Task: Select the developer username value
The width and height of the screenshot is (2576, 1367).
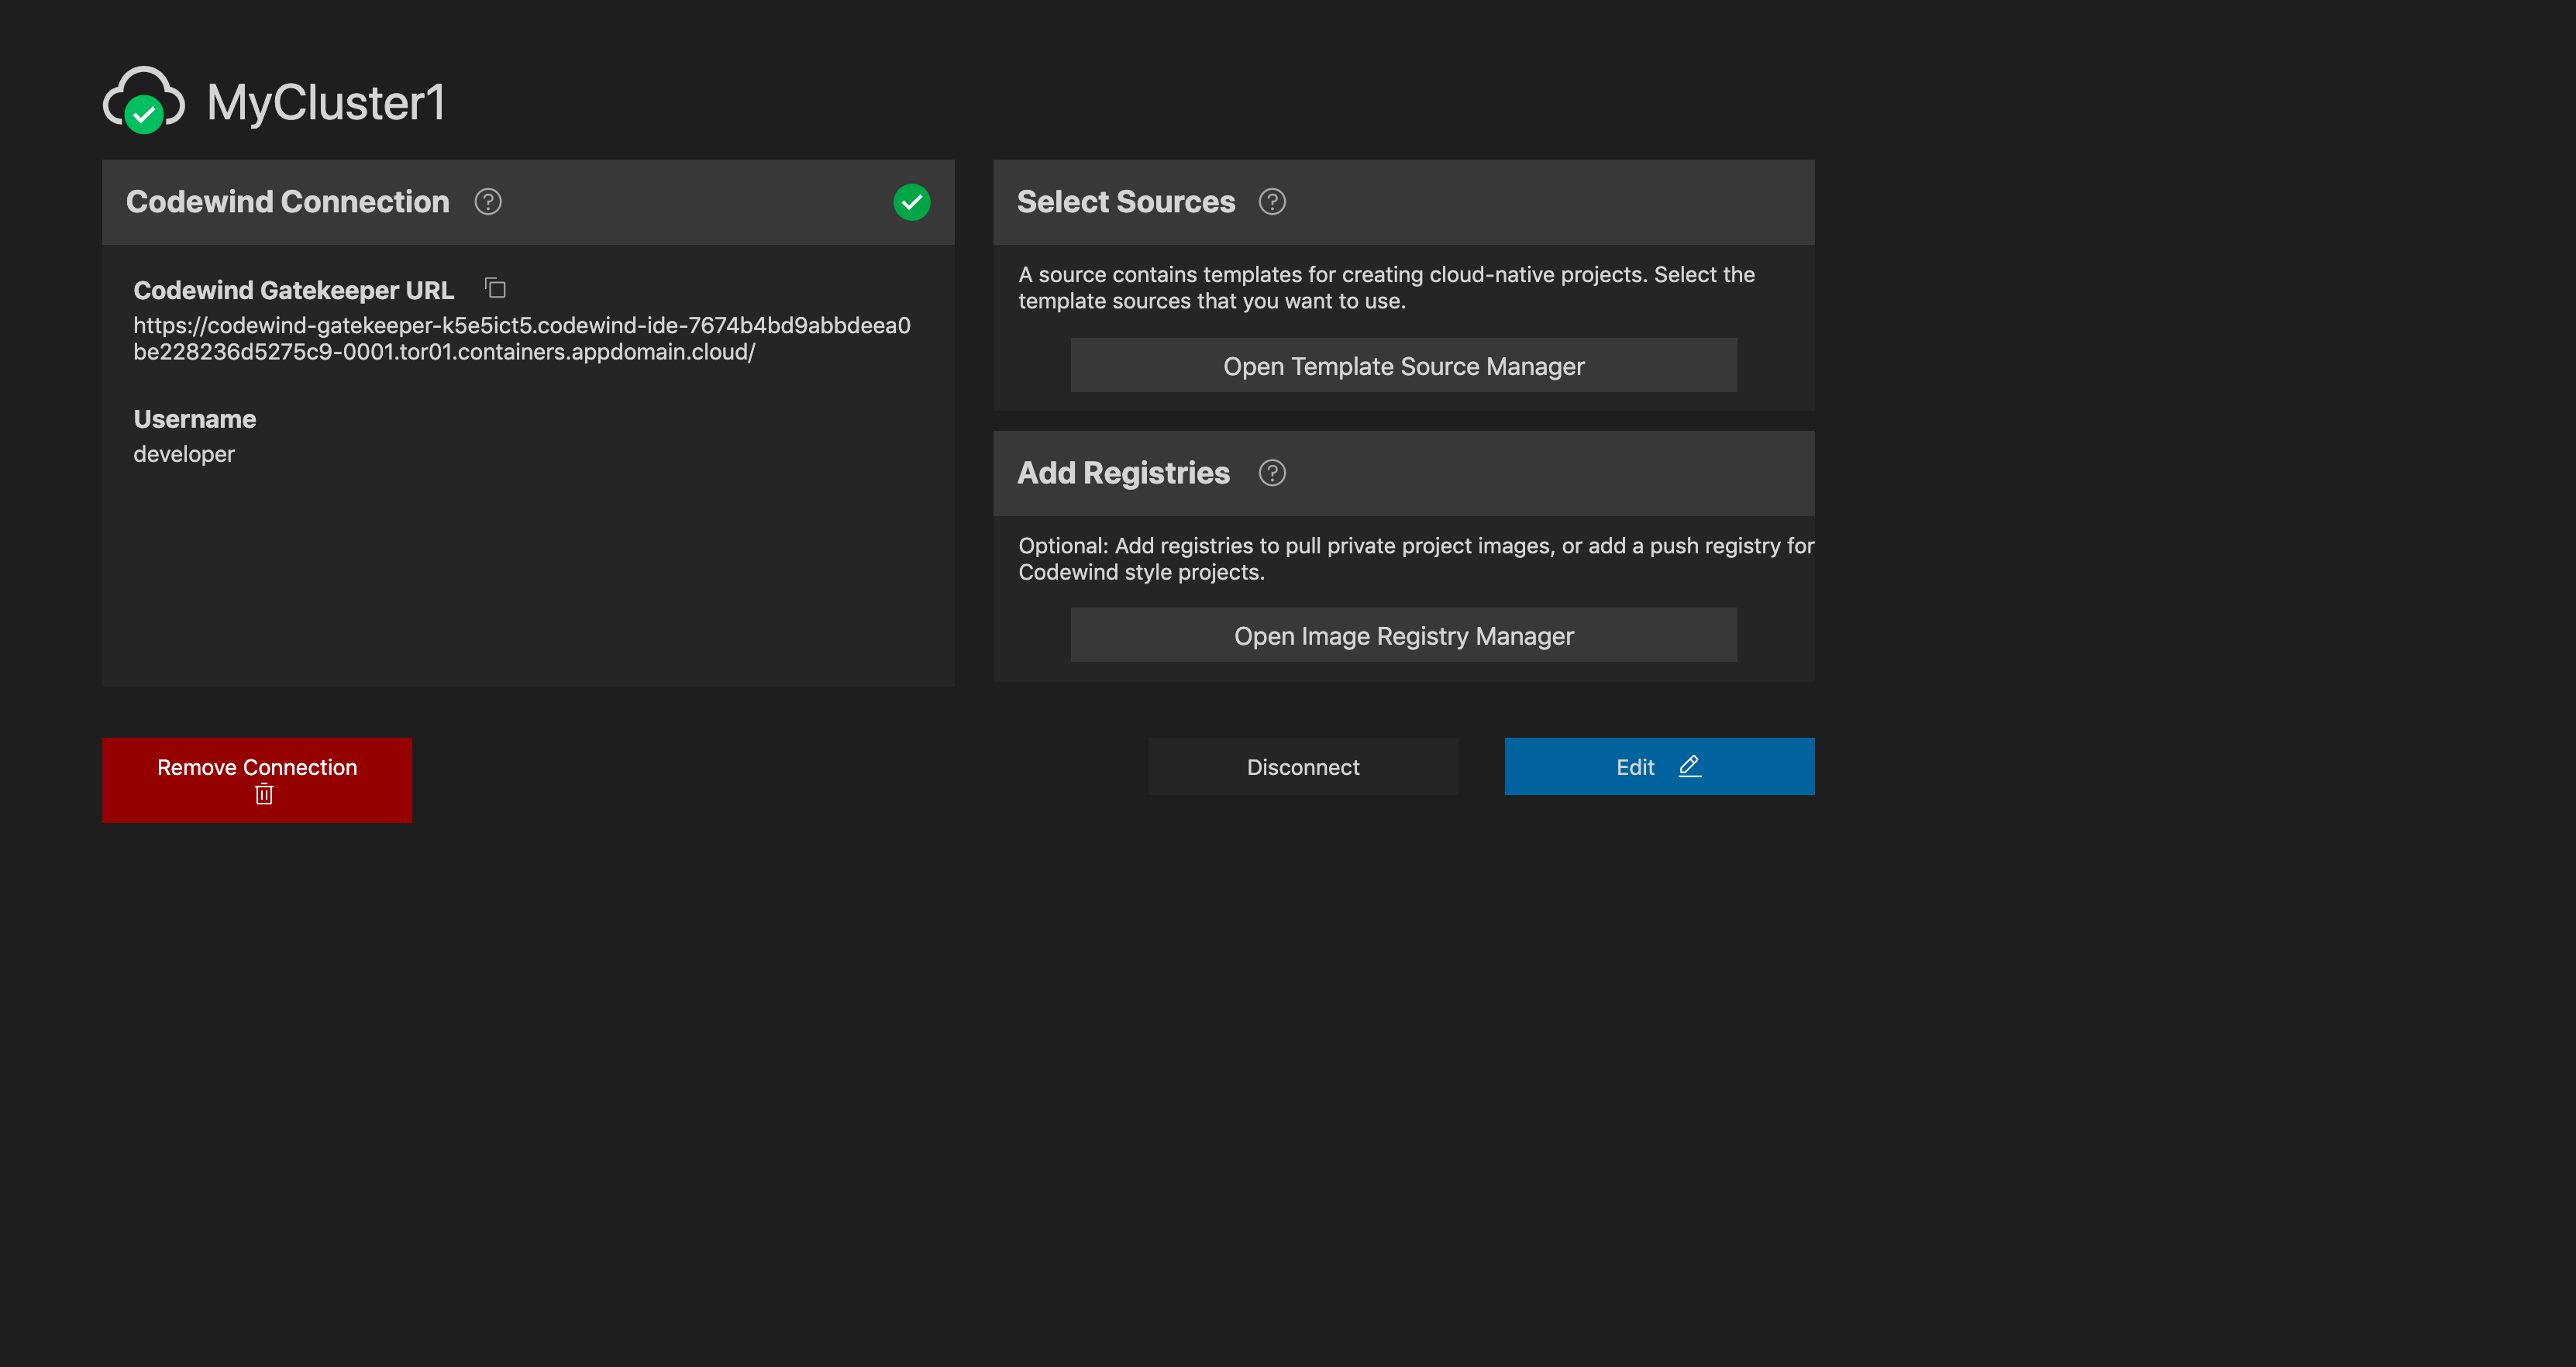Action: 184,454
